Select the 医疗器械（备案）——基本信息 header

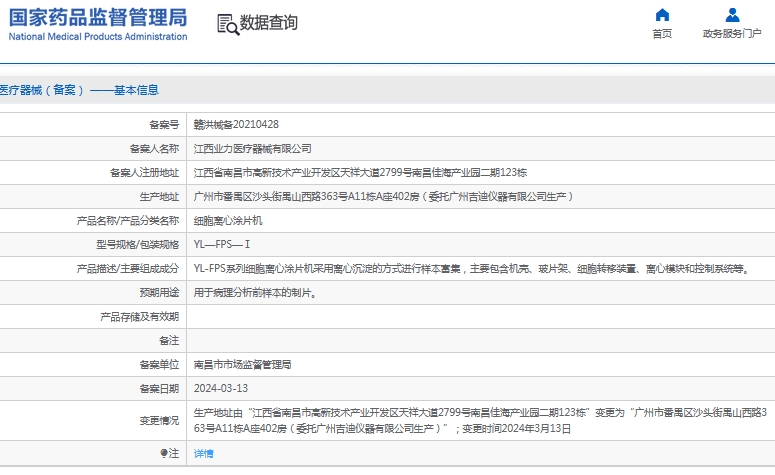point(79,90)
